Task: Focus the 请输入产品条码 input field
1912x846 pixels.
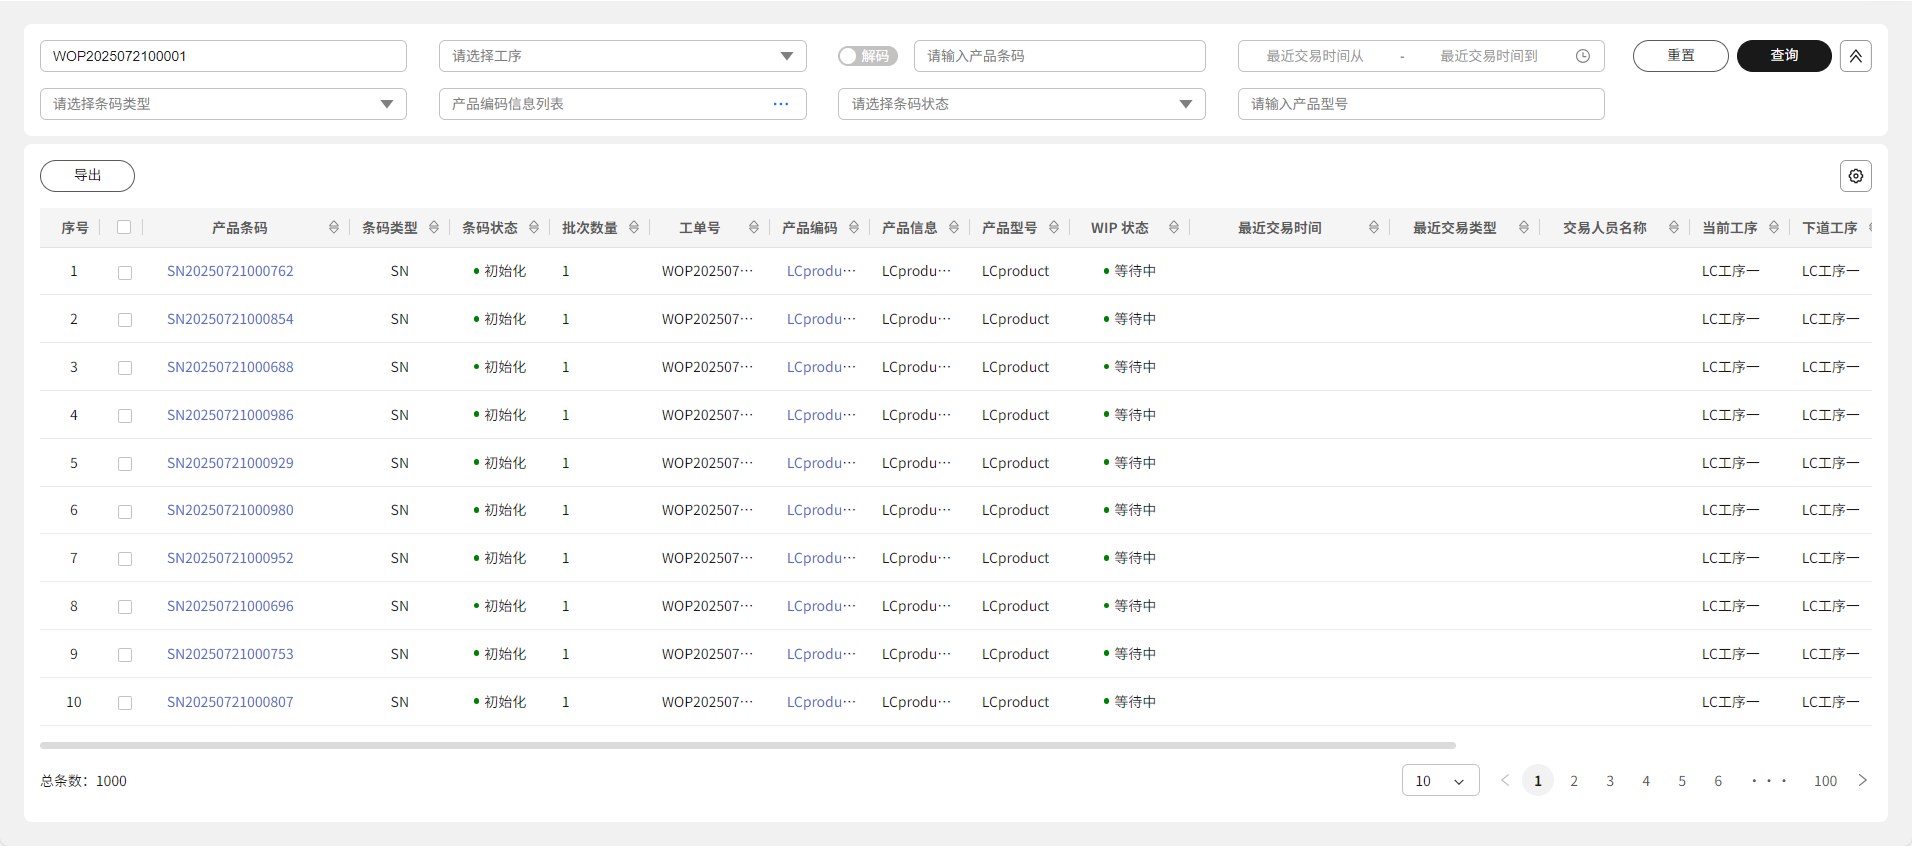Action: [x=1059, y=56]
